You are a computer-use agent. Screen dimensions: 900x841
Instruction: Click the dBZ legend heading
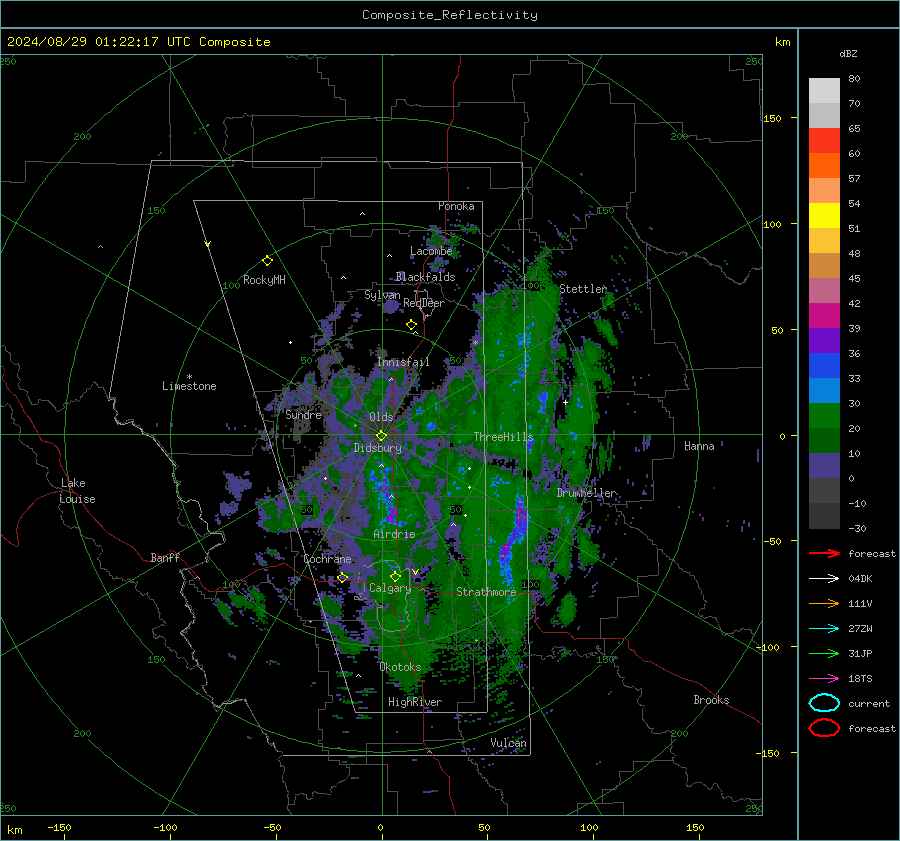coord(848,54)
